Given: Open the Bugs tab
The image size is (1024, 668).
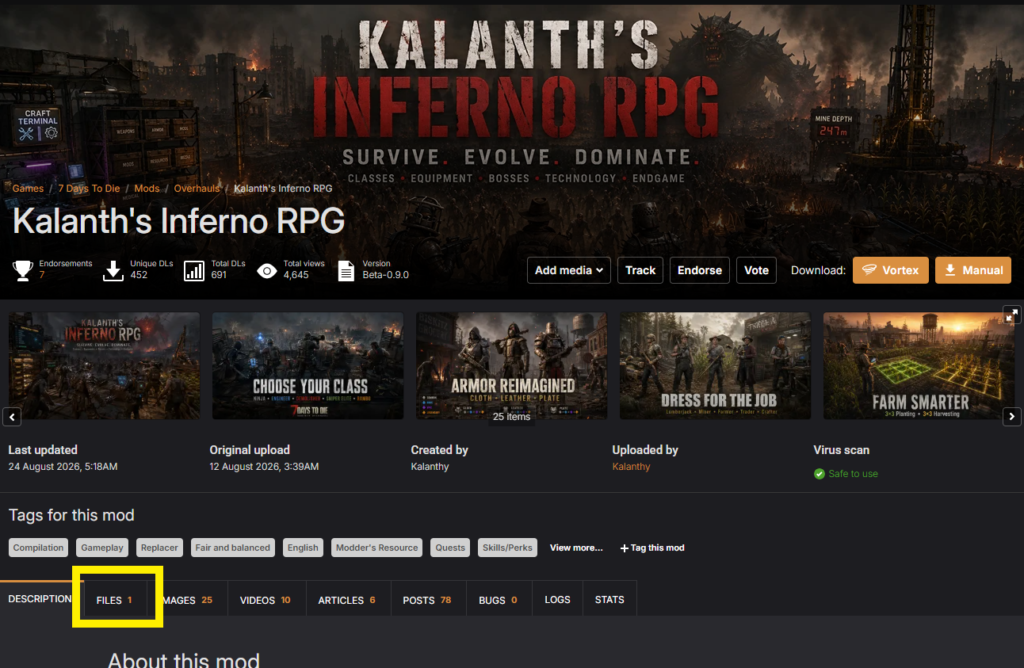Looking at the screenshot, I should [498, 599].
